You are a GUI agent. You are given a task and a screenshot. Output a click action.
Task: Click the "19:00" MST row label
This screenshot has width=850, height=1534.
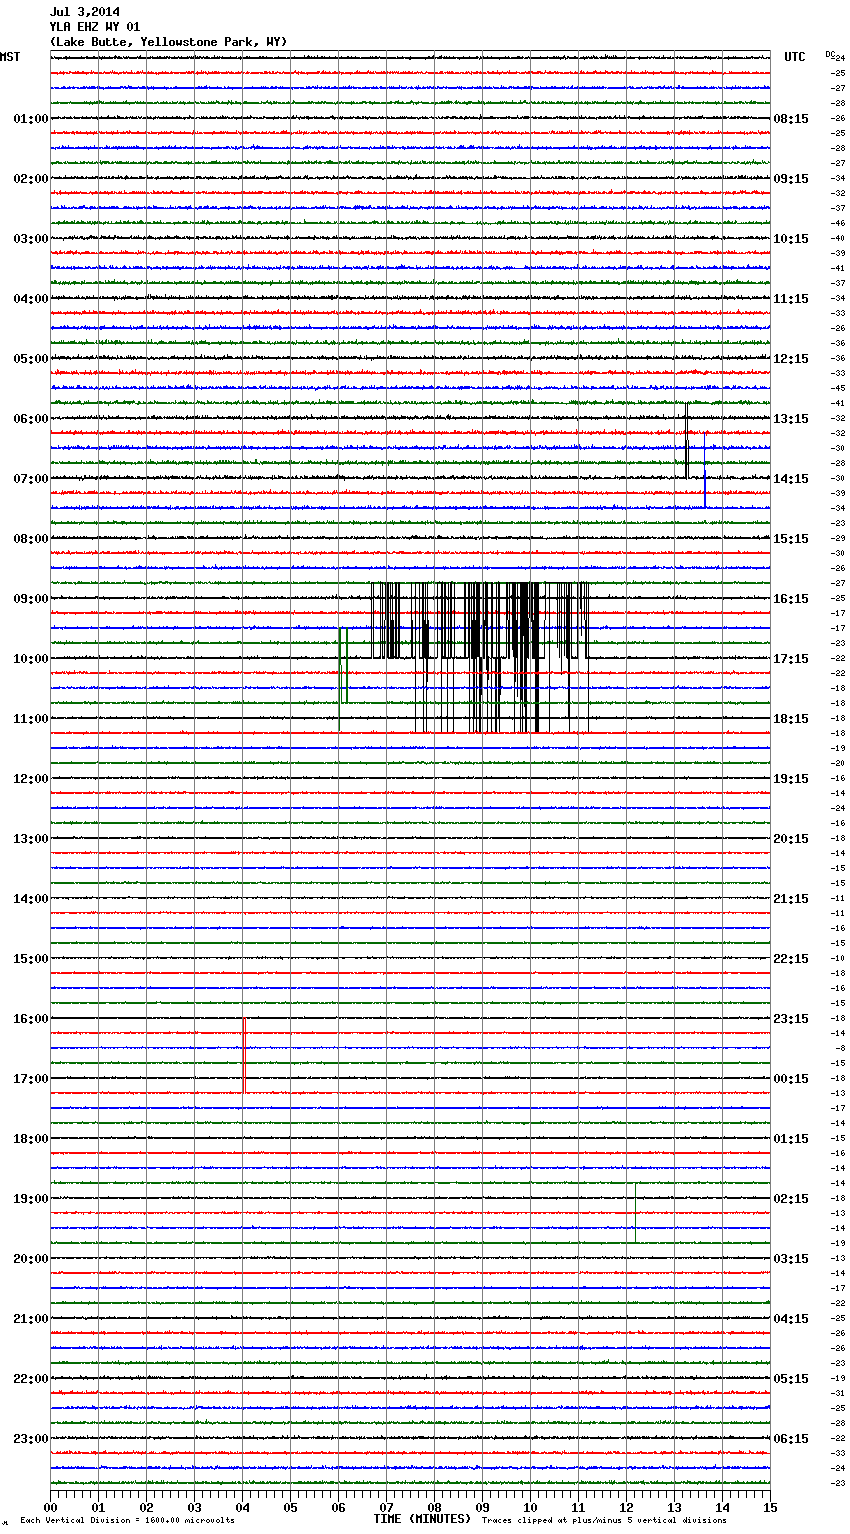click(31, 1199)
